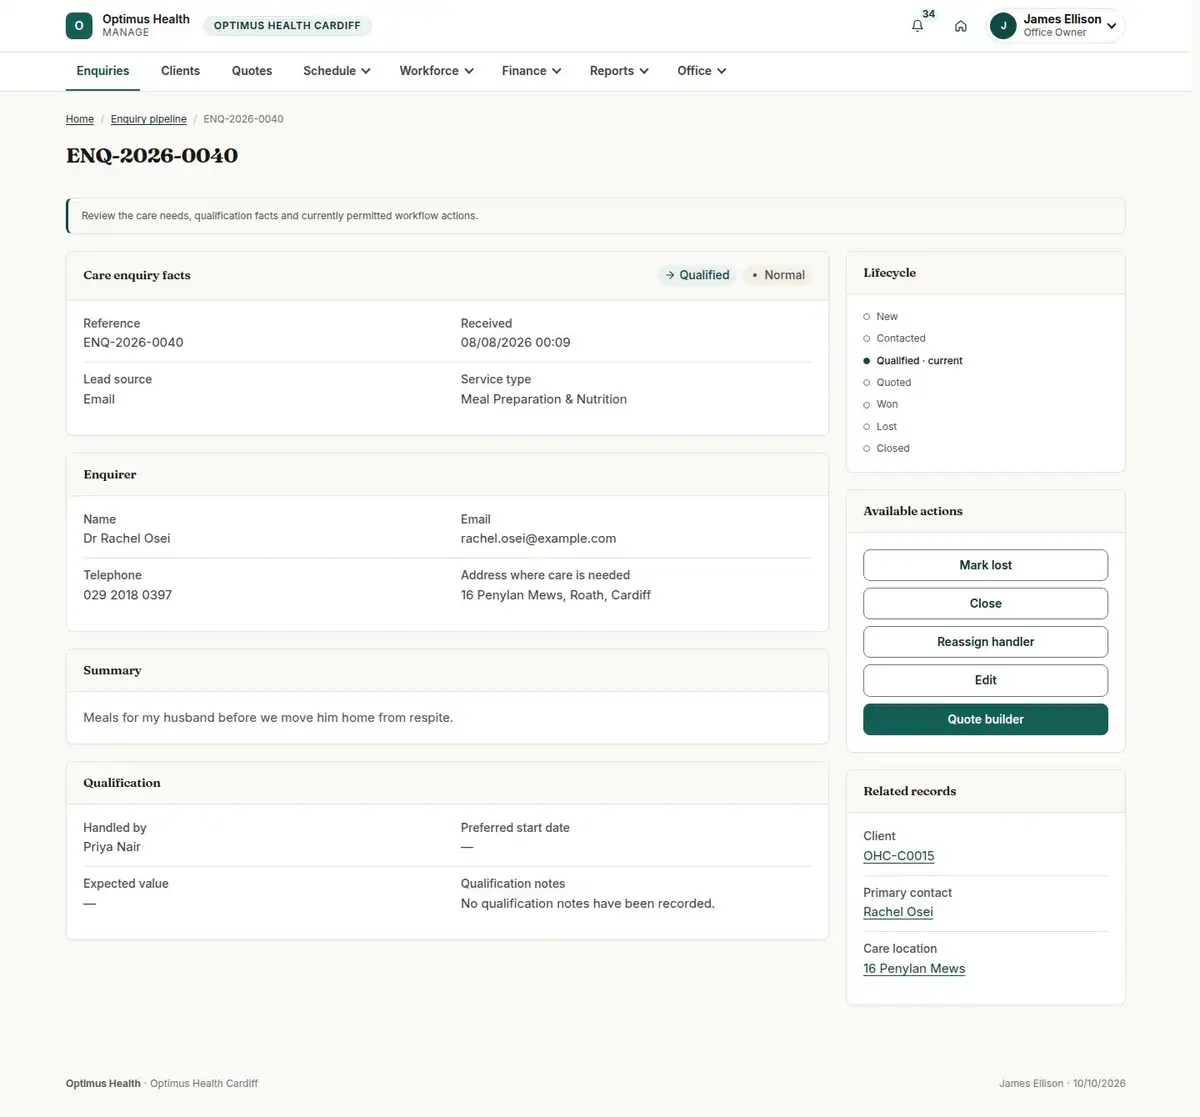Expand the Finance menu
This screenshot has height=1117, width=1200.
532,71
